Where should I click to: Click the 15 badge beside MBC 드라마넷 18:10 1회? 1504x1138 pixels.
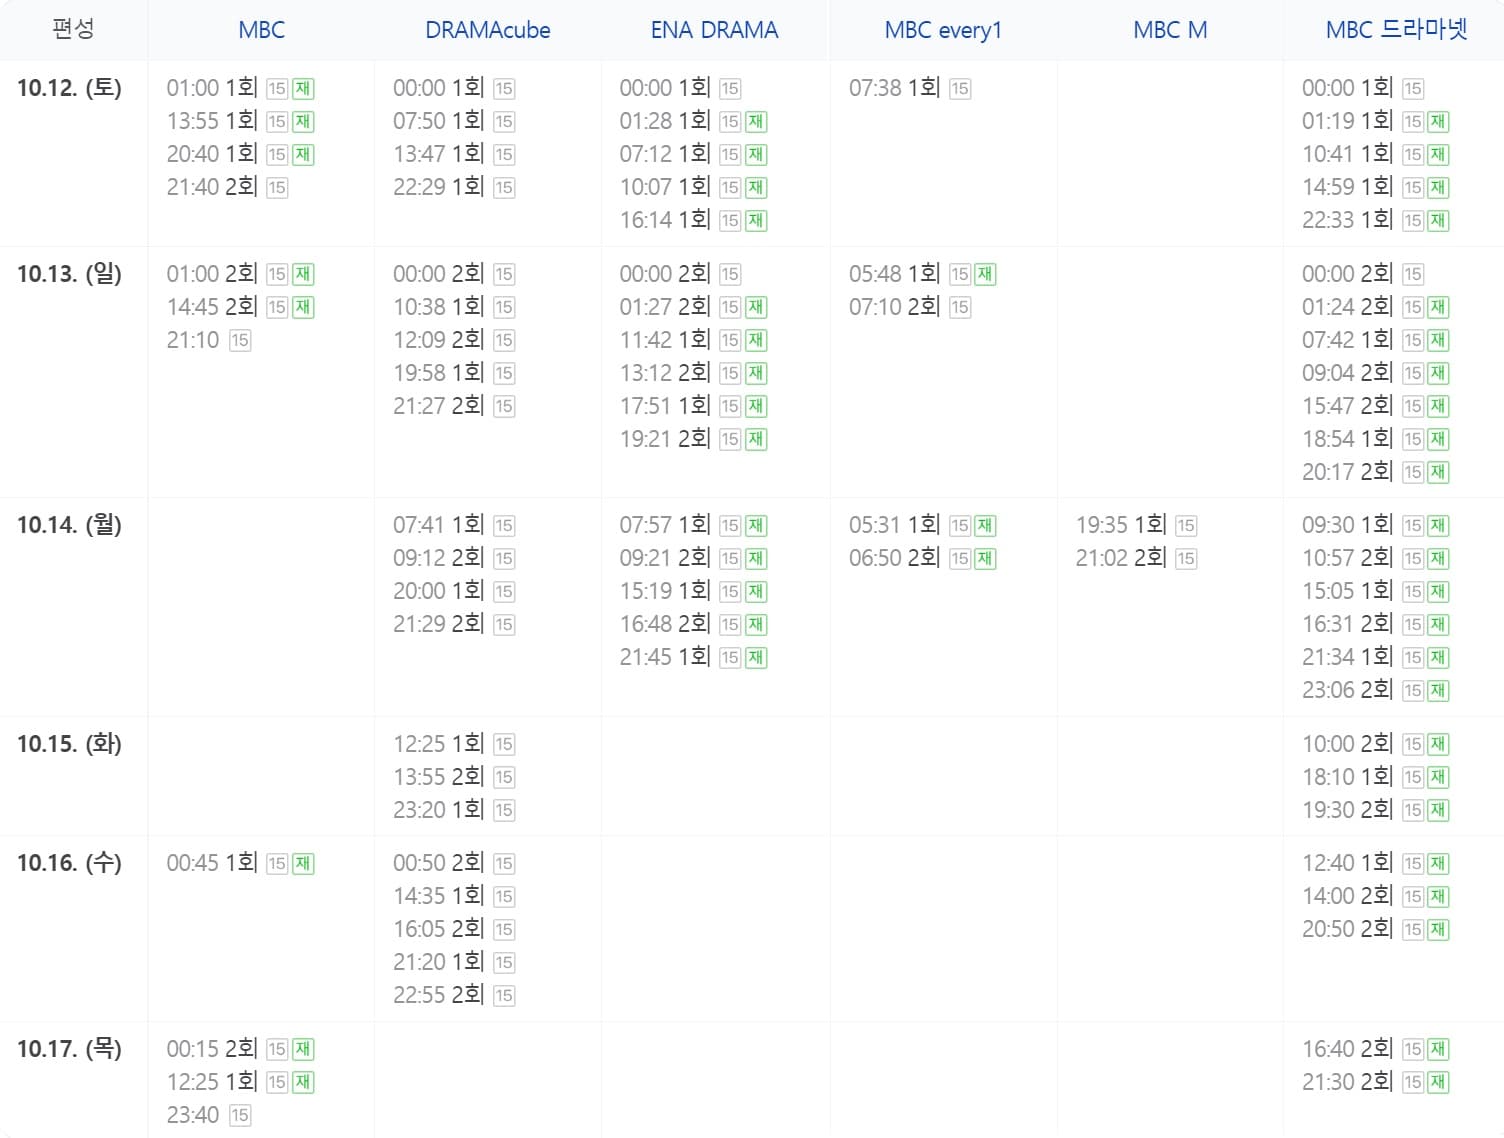pos(1412,777)
